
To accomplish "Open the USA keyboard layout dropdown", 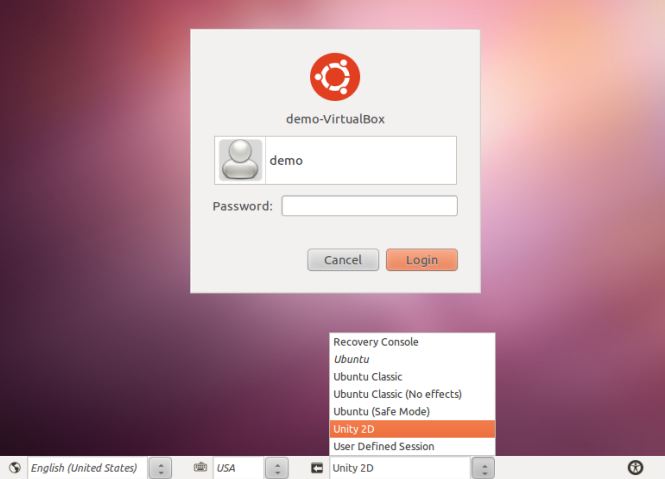I will pyautogui.click(x=239, y=468).
